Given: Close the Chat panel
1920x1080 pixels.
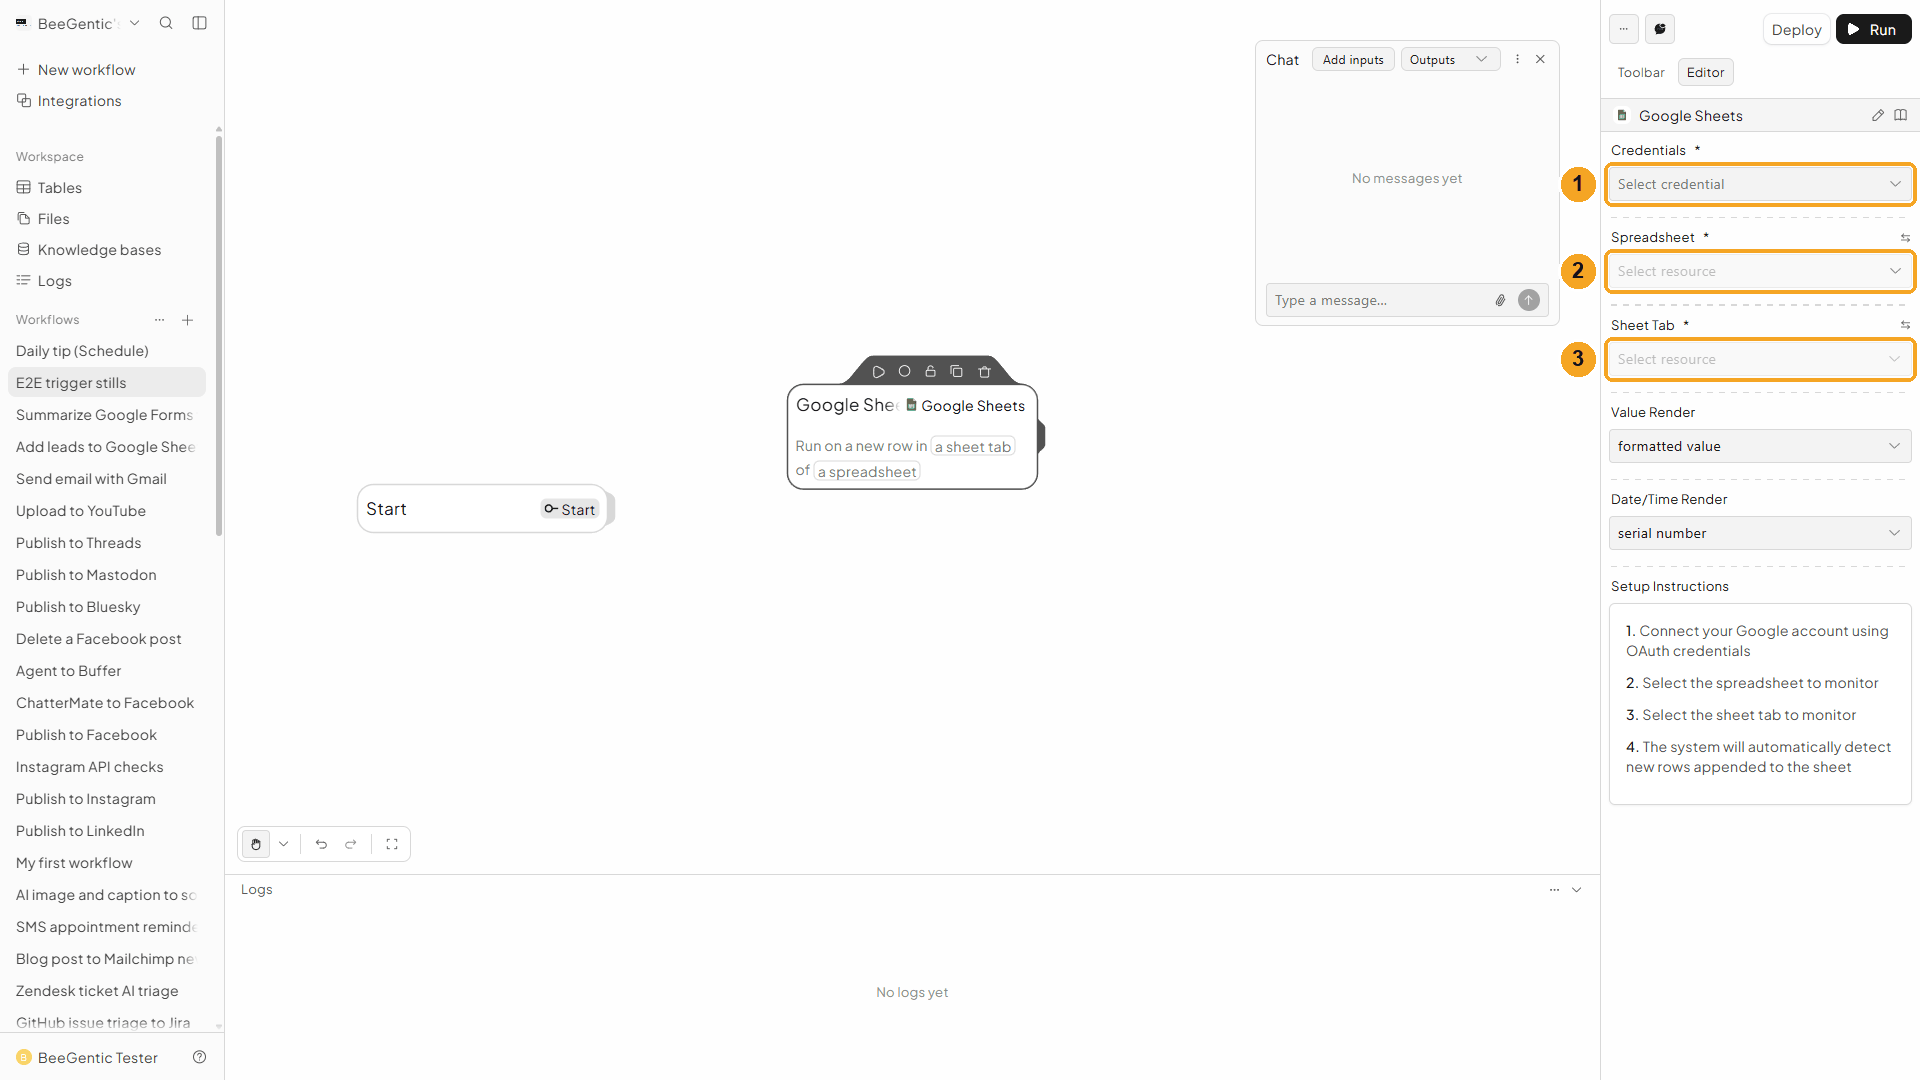Looking at the screenshot, I should (1540, 59).
